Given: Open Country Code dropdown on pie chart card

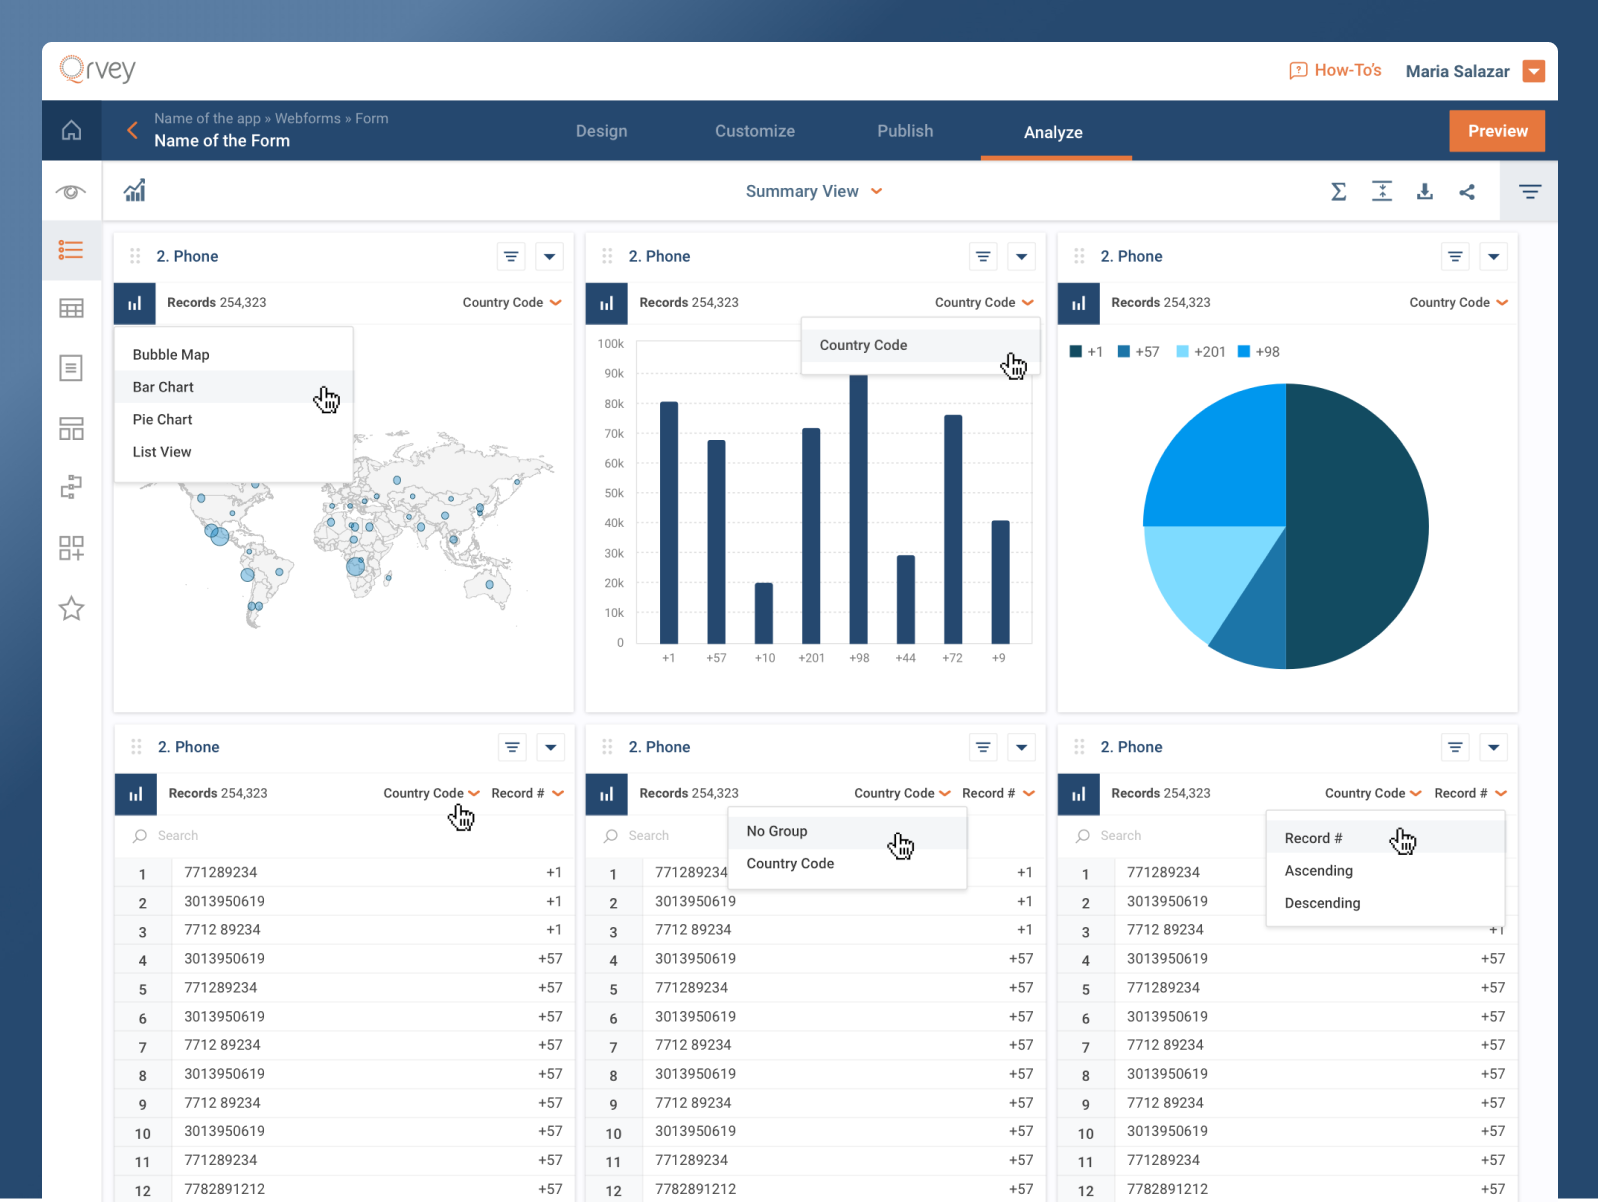Looking at the screenshot, I should tap(1458, 302).
